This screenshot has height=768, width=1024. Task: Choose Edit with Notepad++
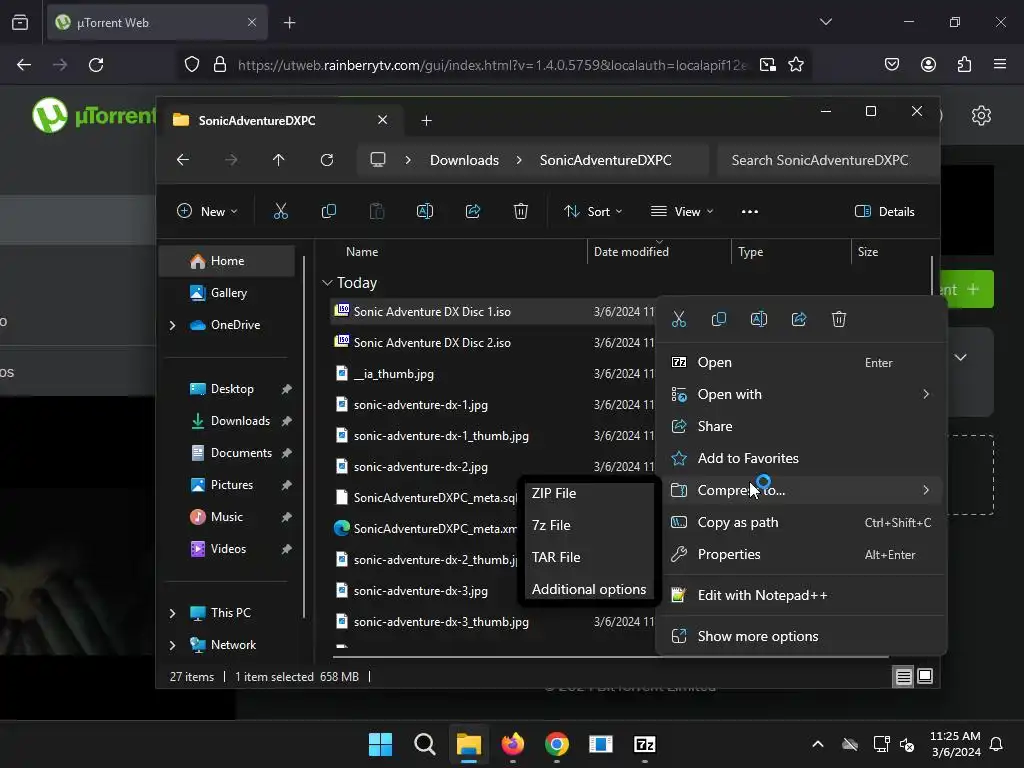pyautogui.click(x=801, y=596)
